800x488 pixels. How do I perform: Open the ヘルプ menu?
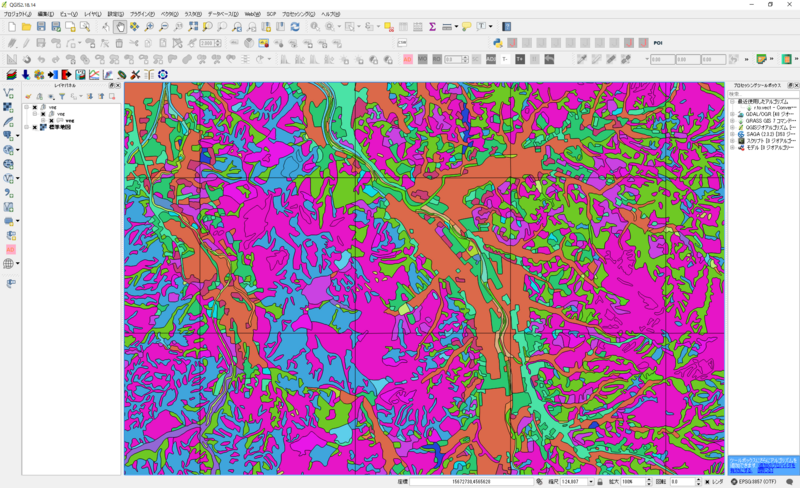click(330, 14)
